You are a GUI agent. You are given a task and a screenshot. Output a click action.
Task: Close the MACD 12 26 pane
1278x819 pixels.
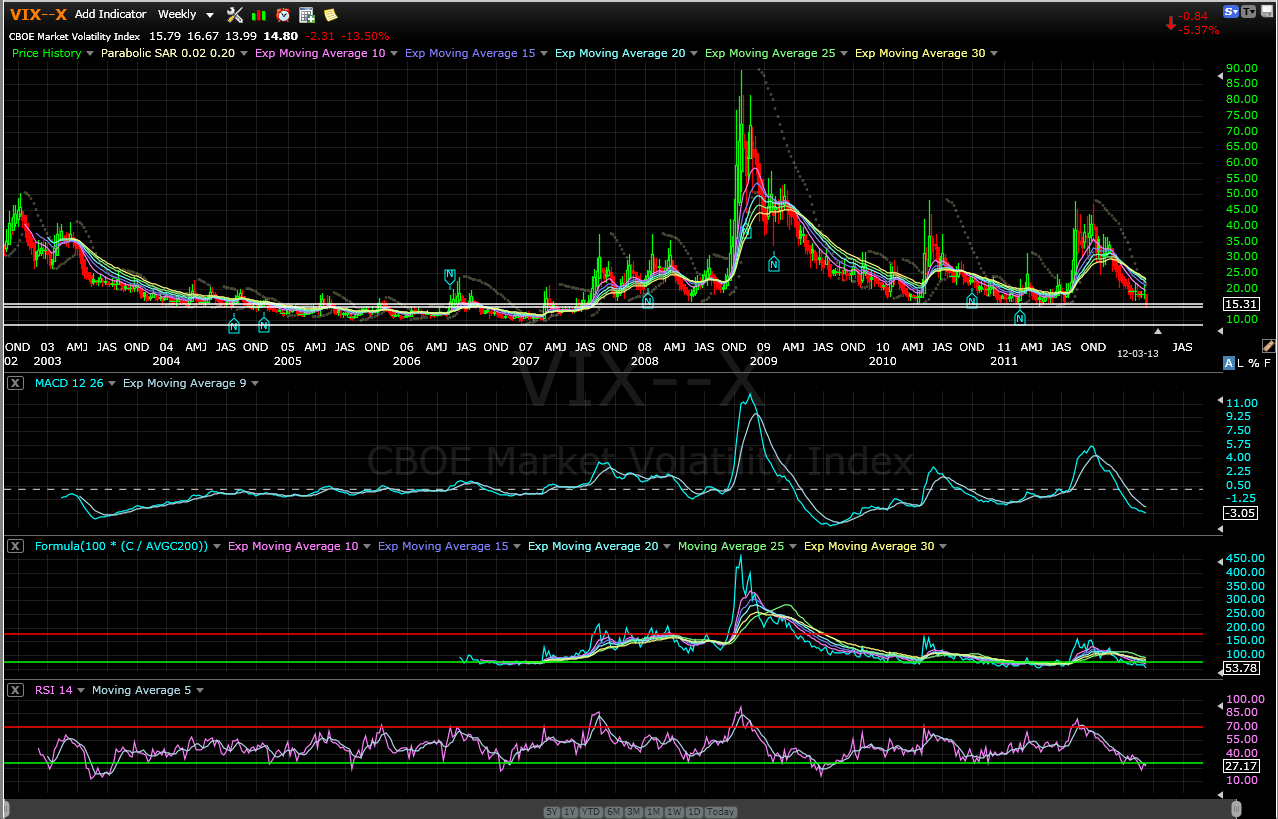(x=15, y=383)
